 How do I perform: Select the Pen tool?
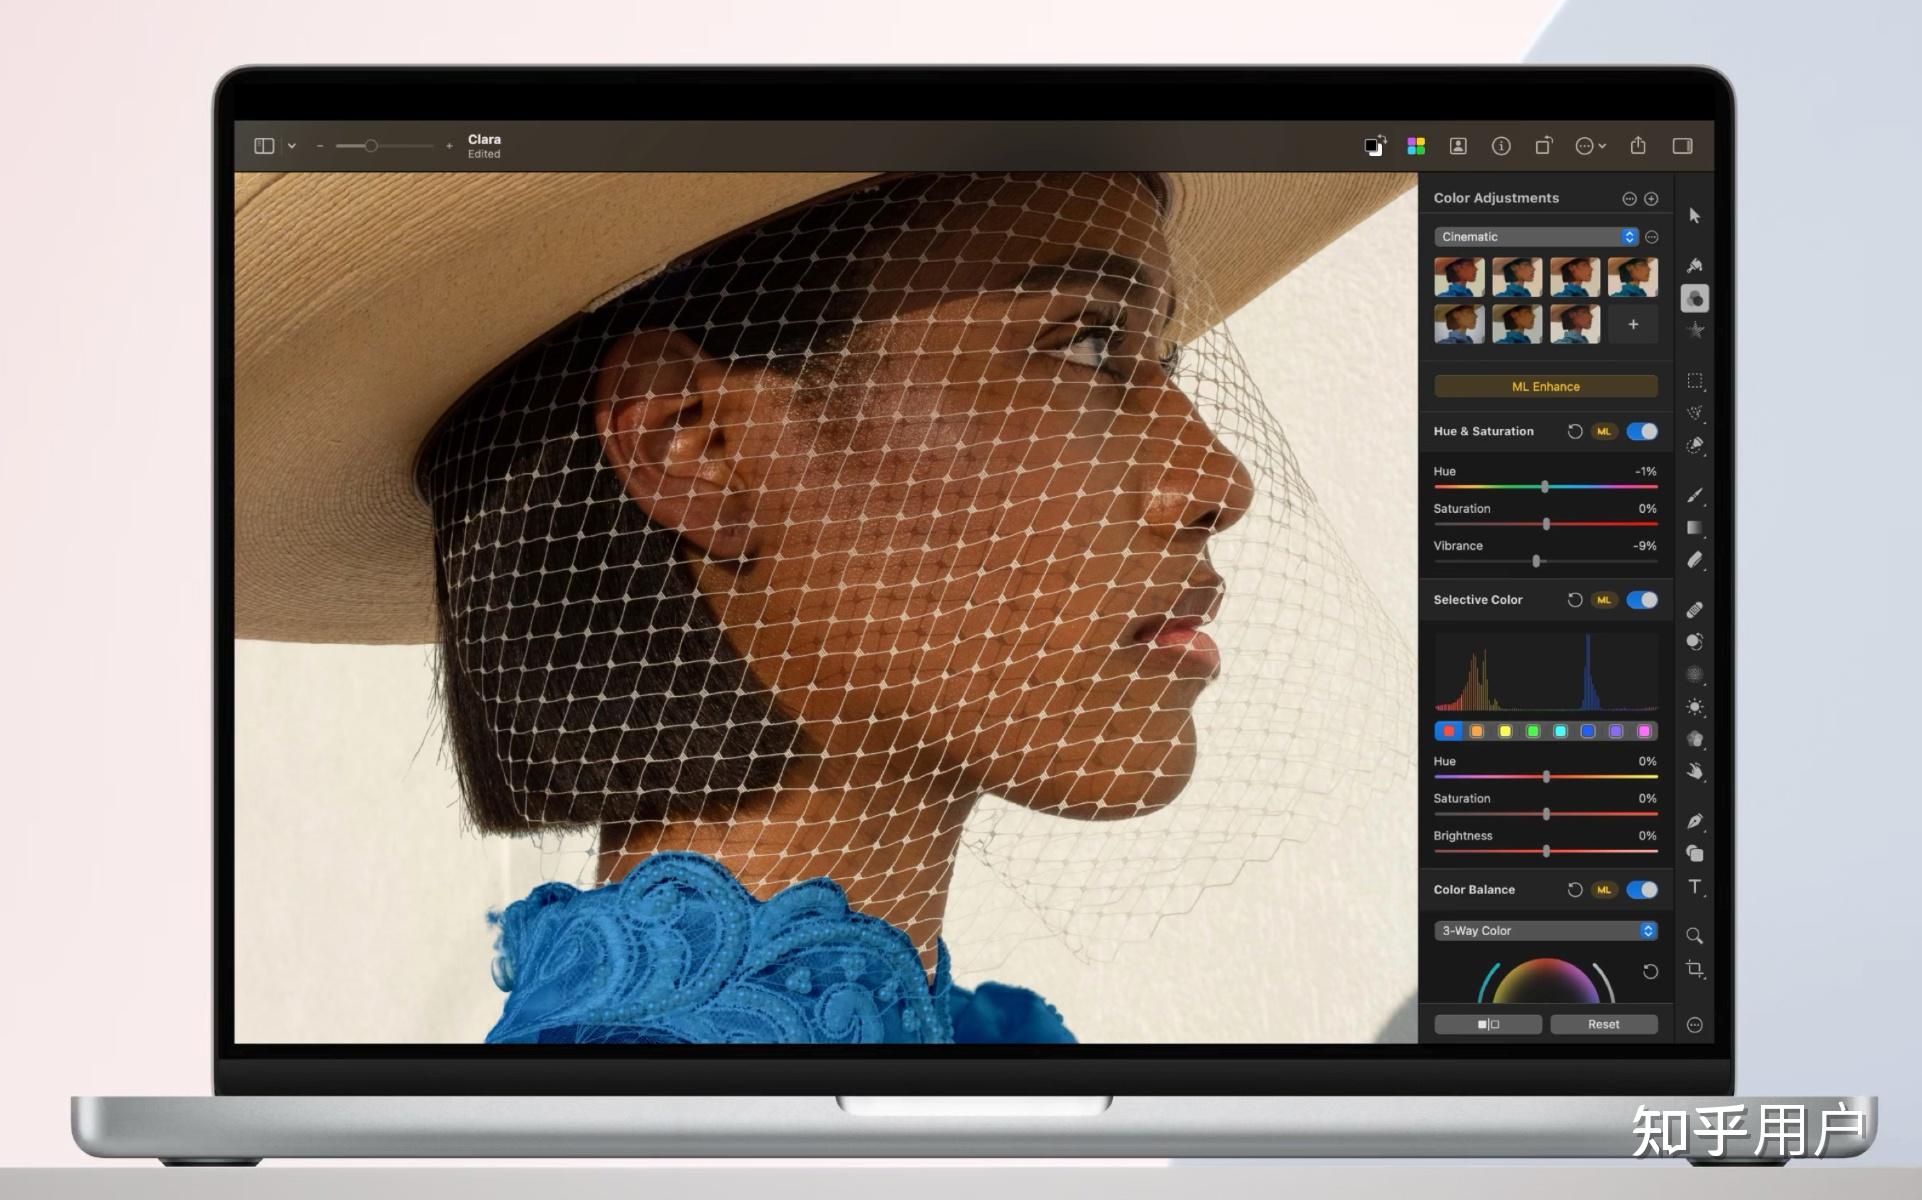(x=1695, y=820)
